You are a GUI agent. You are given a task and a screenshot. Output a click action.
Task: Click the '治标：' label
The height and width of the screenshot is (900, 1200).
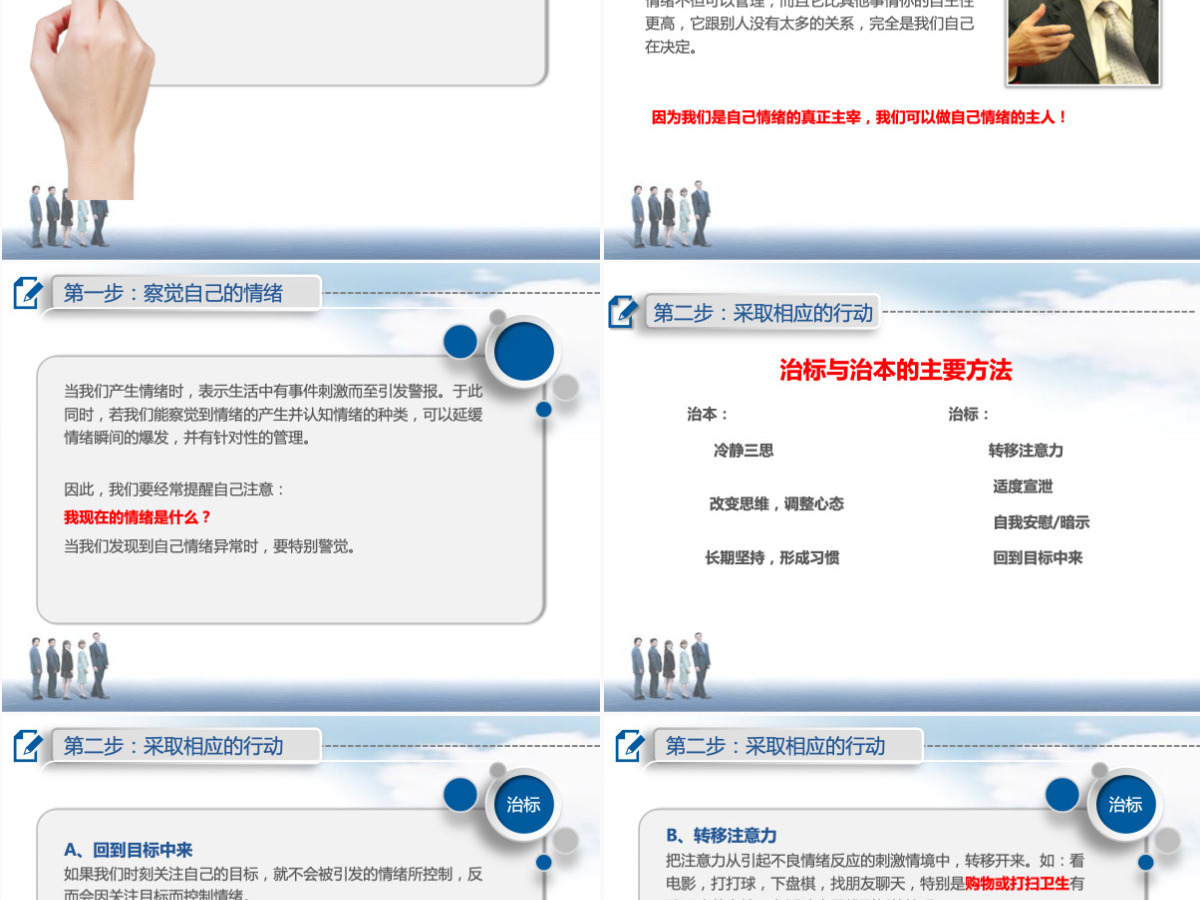tap(970, 414)
